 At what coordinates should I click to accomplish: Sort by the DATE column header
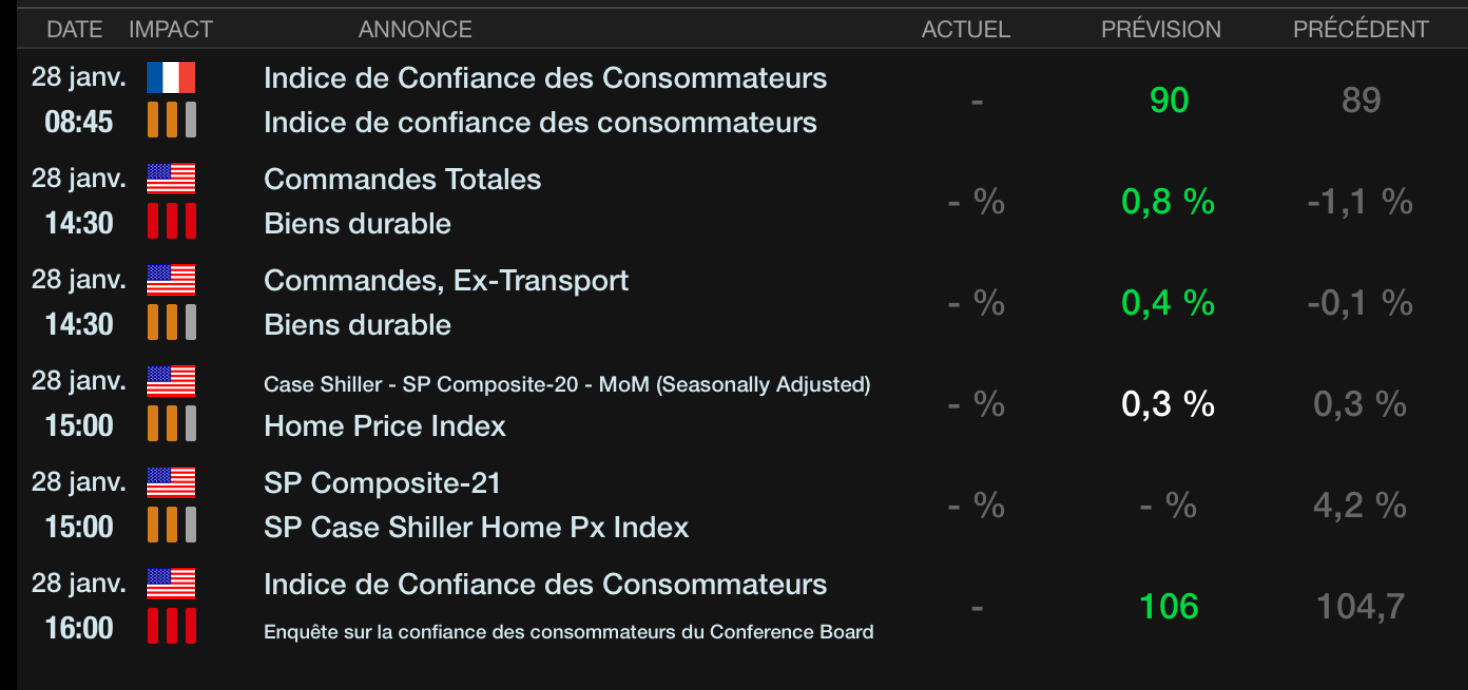click(x=74, y=30)
